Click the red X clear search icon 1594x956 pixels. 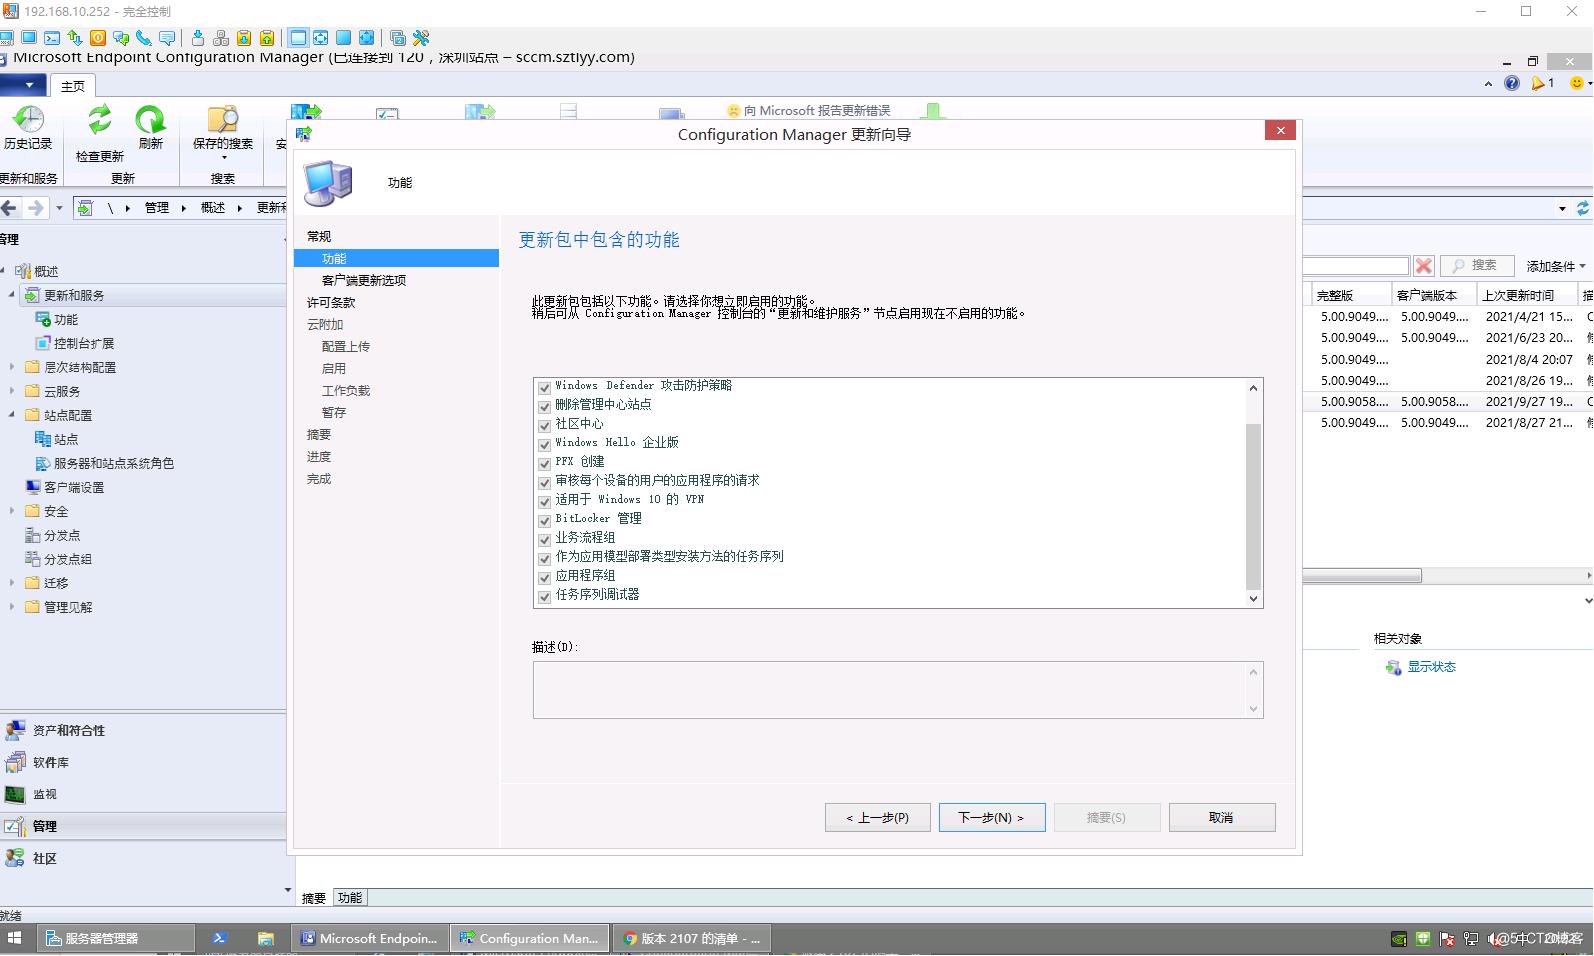click(x=1424, y=266)
